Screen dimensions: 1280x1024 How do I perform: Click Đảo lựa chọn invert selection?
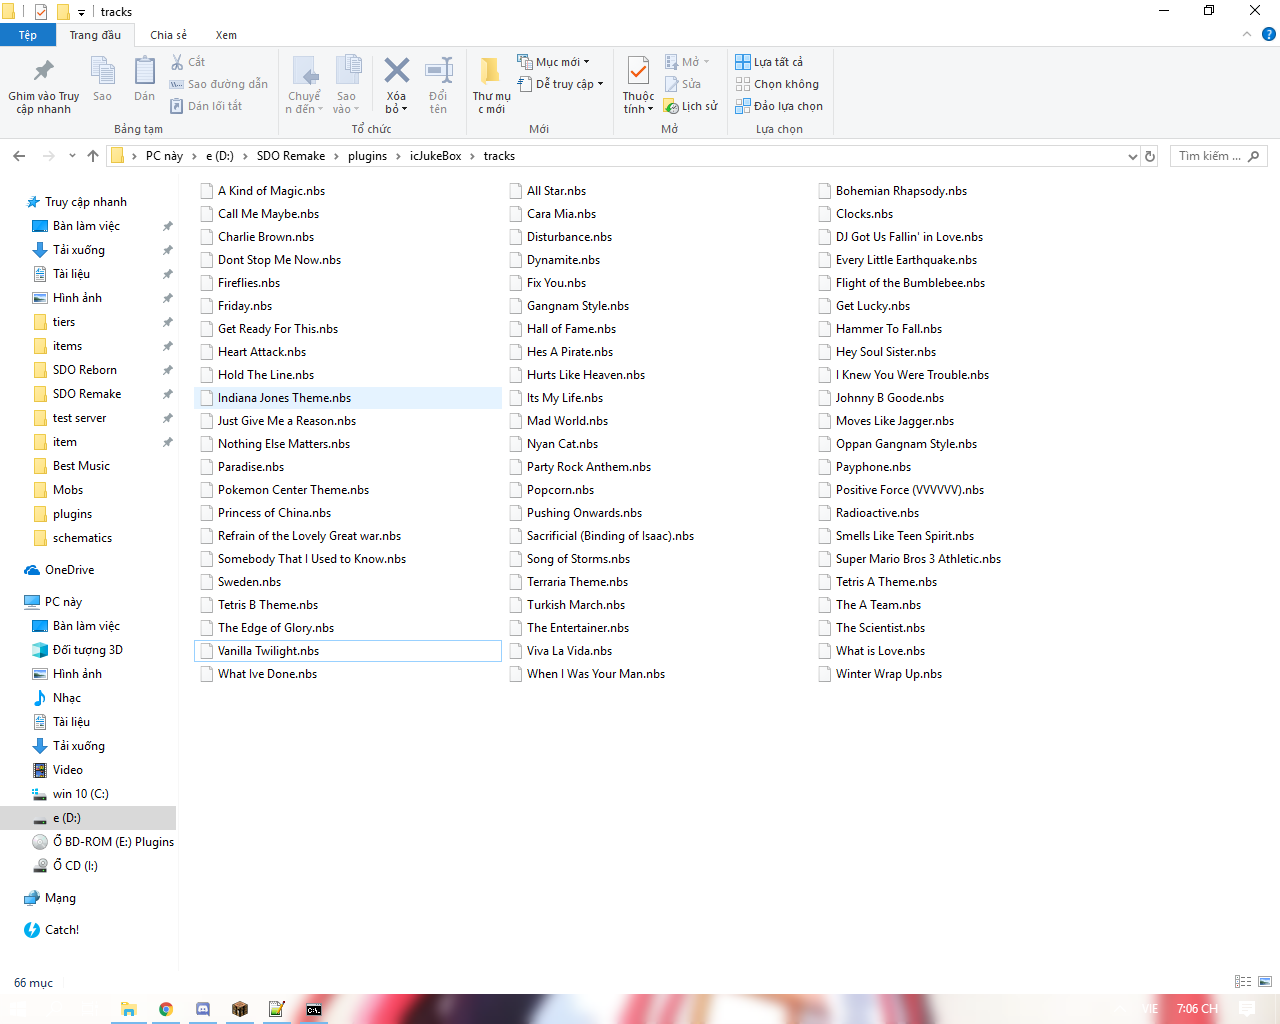pyautogui.click(x=779, y=106)
